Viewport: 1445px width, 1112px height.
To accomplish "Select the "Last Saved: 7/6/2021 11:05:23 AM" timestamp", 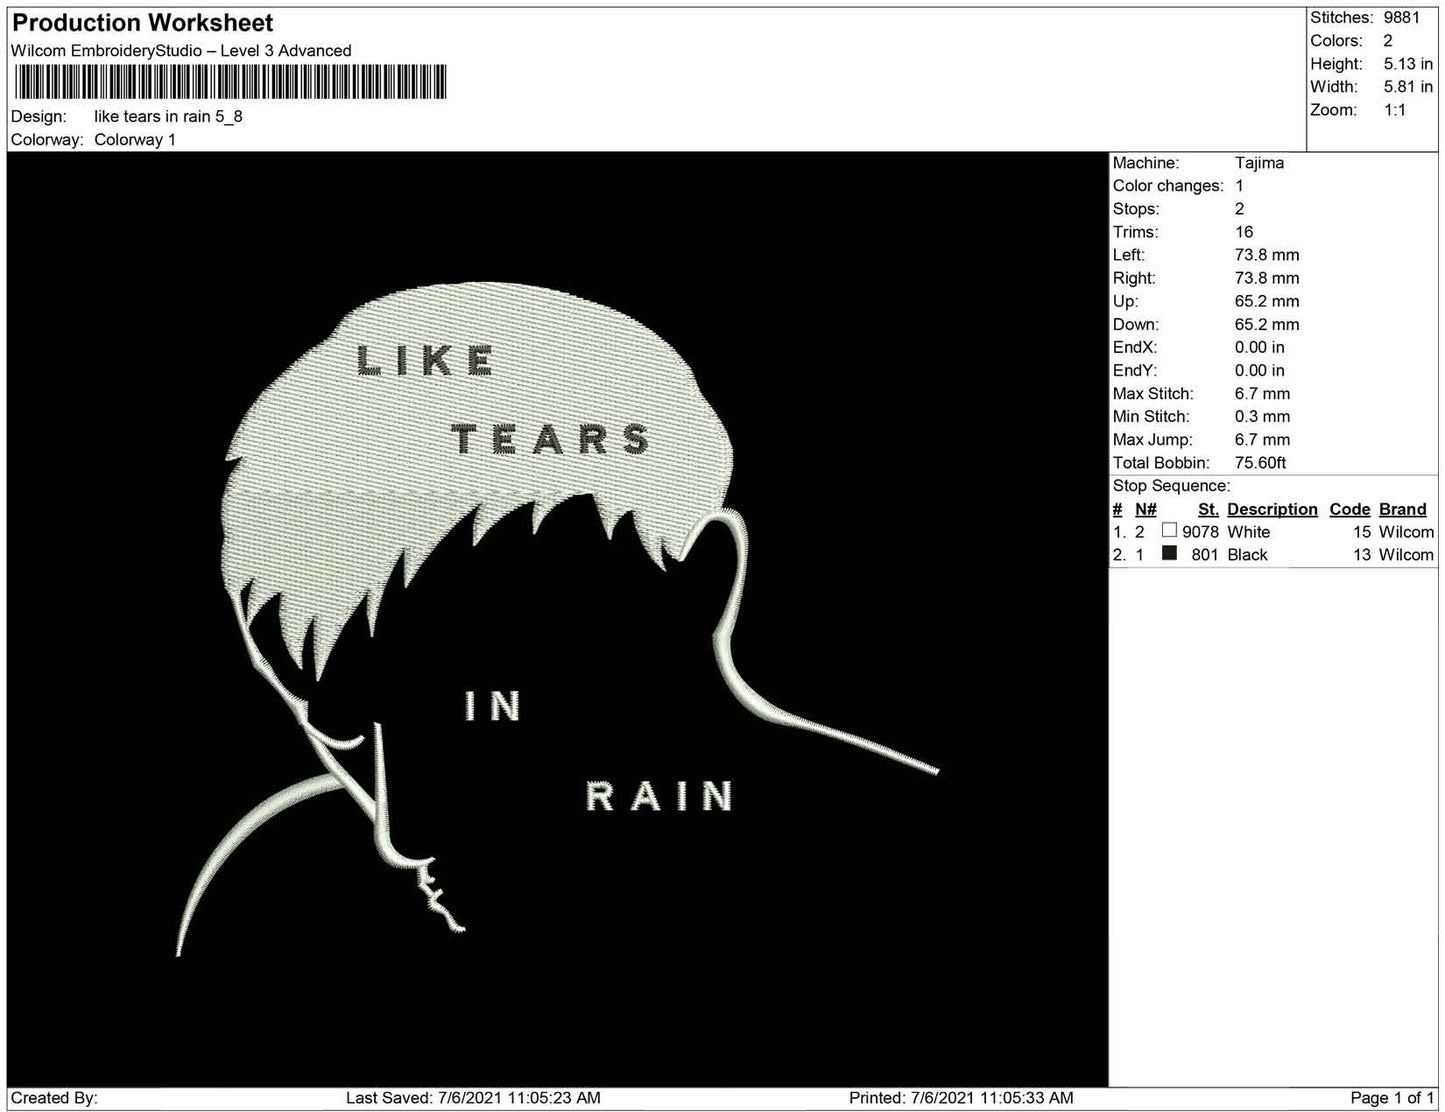I will [x=473, y=1098].
